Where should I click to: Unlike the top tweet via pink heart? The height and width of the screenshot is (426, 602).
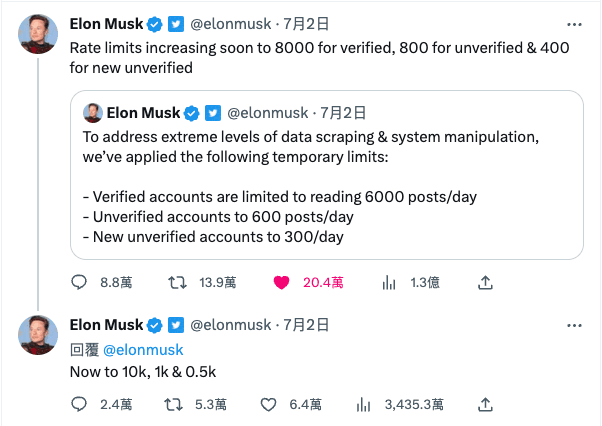281,283
